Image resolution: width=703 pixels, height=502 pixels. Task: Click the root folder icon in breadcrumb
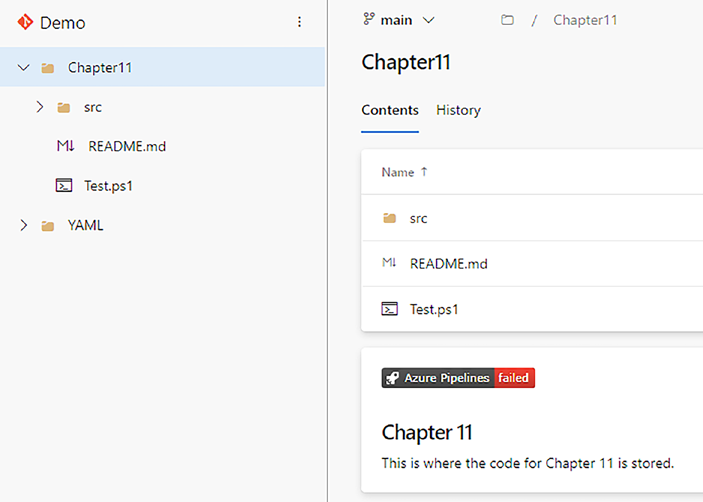click(507, 20)
